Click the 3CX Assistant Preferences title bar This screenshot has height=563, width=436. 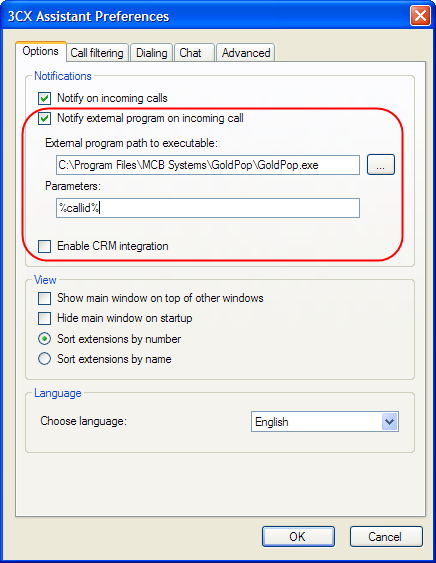(x=205, y=16)
